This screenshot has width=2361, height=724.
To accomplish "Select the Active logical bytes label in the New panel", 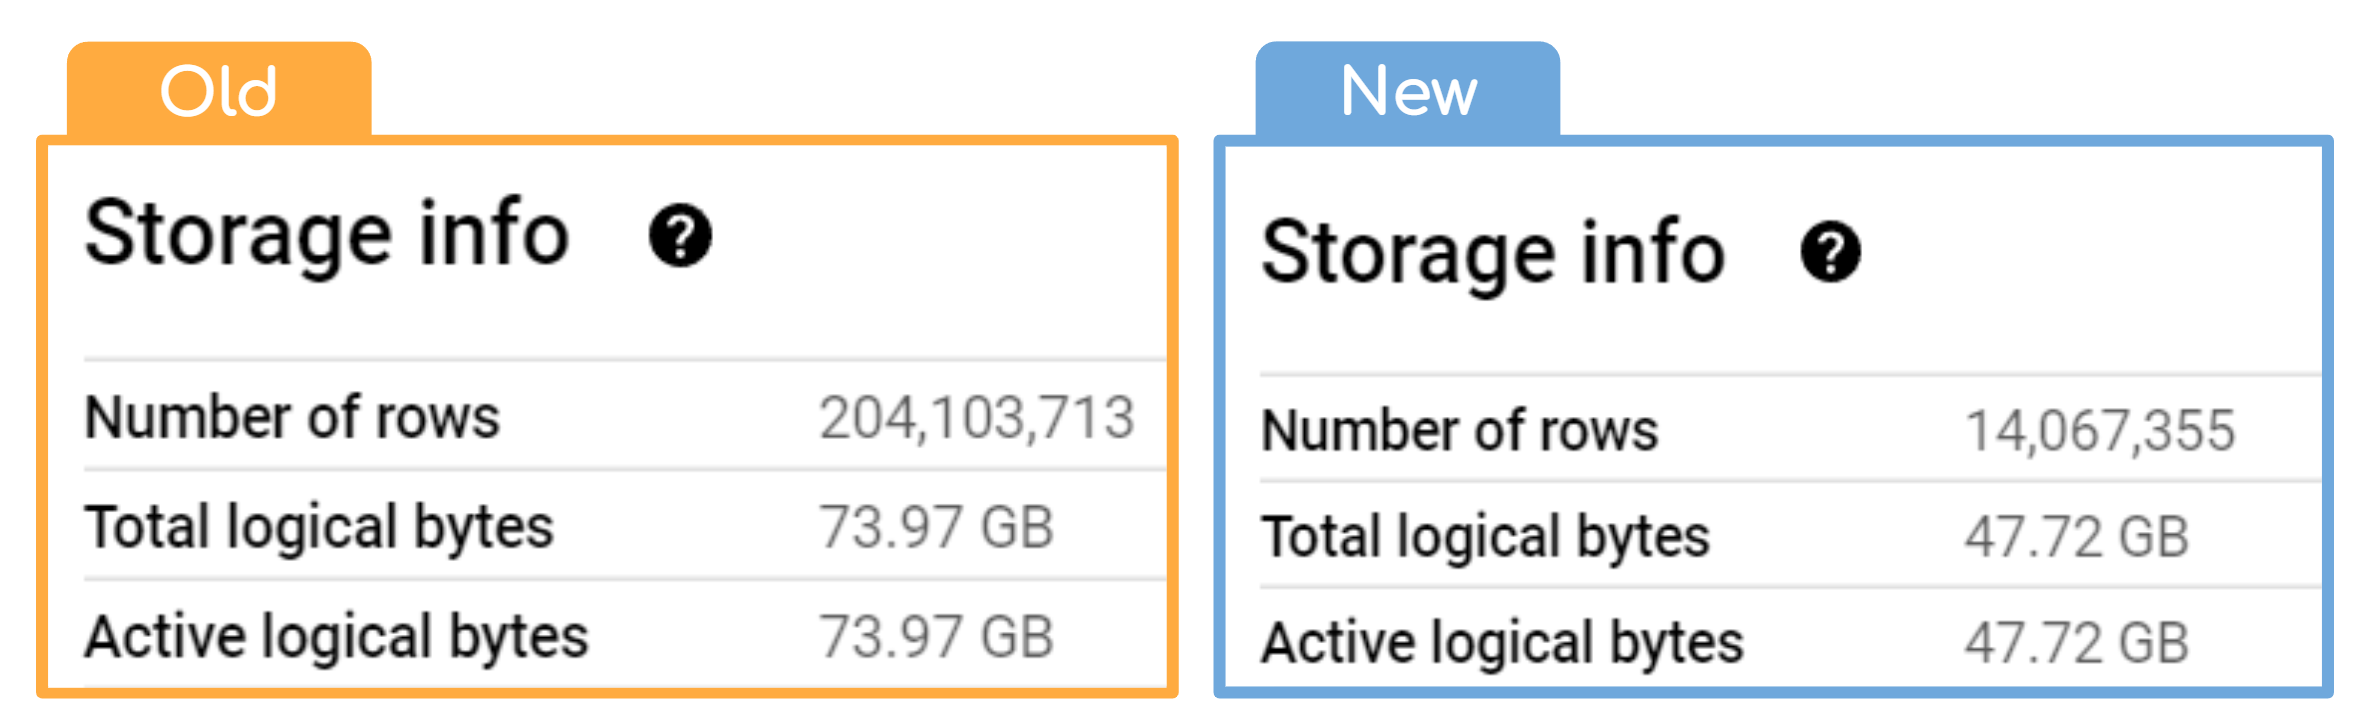I will (1502, 642).
